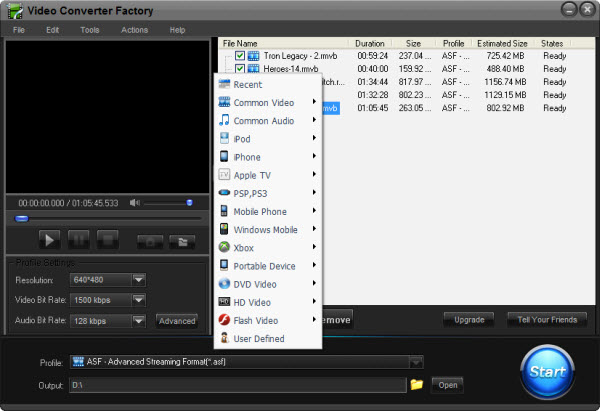Click the snapshot camera button
Screen dimensions: 600x411
coord(150,241)
